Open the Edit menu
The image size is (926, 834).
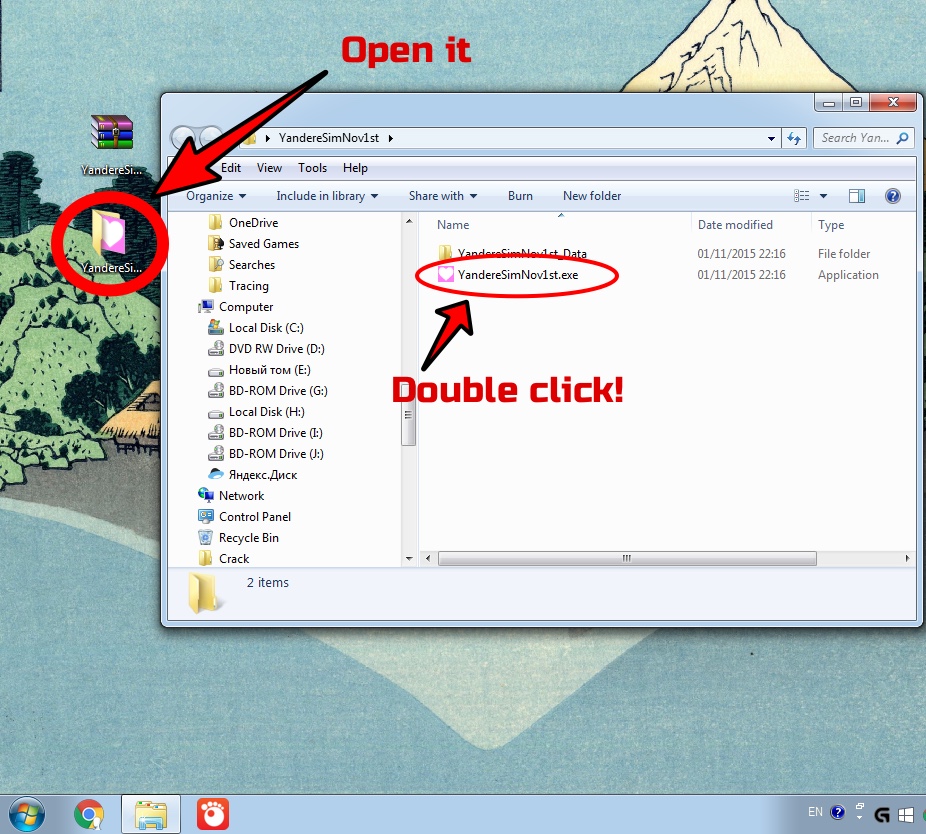pyautogui.click(x=231, y=168)
